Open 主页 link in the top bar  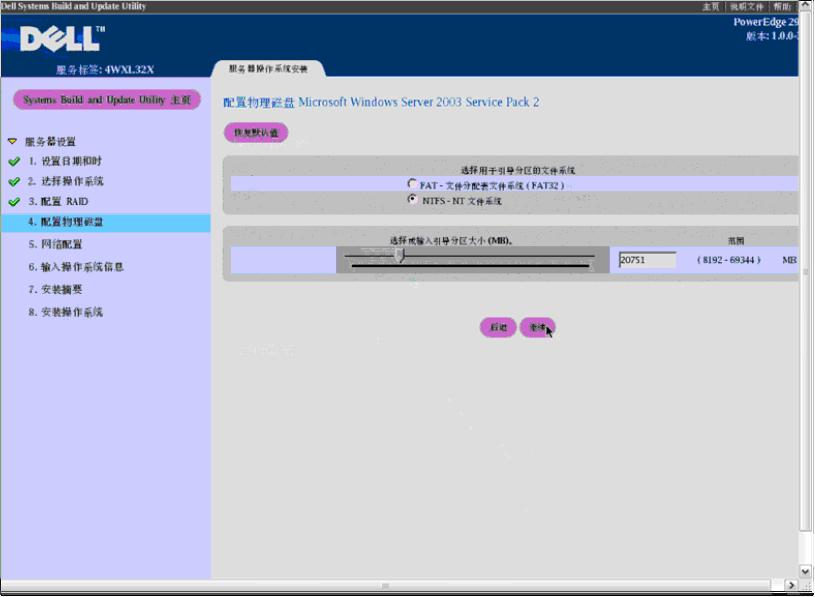(x=711, y=6)
